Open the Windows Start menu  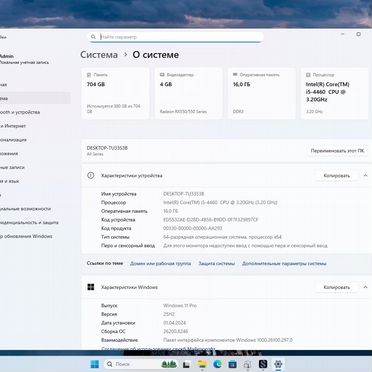point(95,364)
